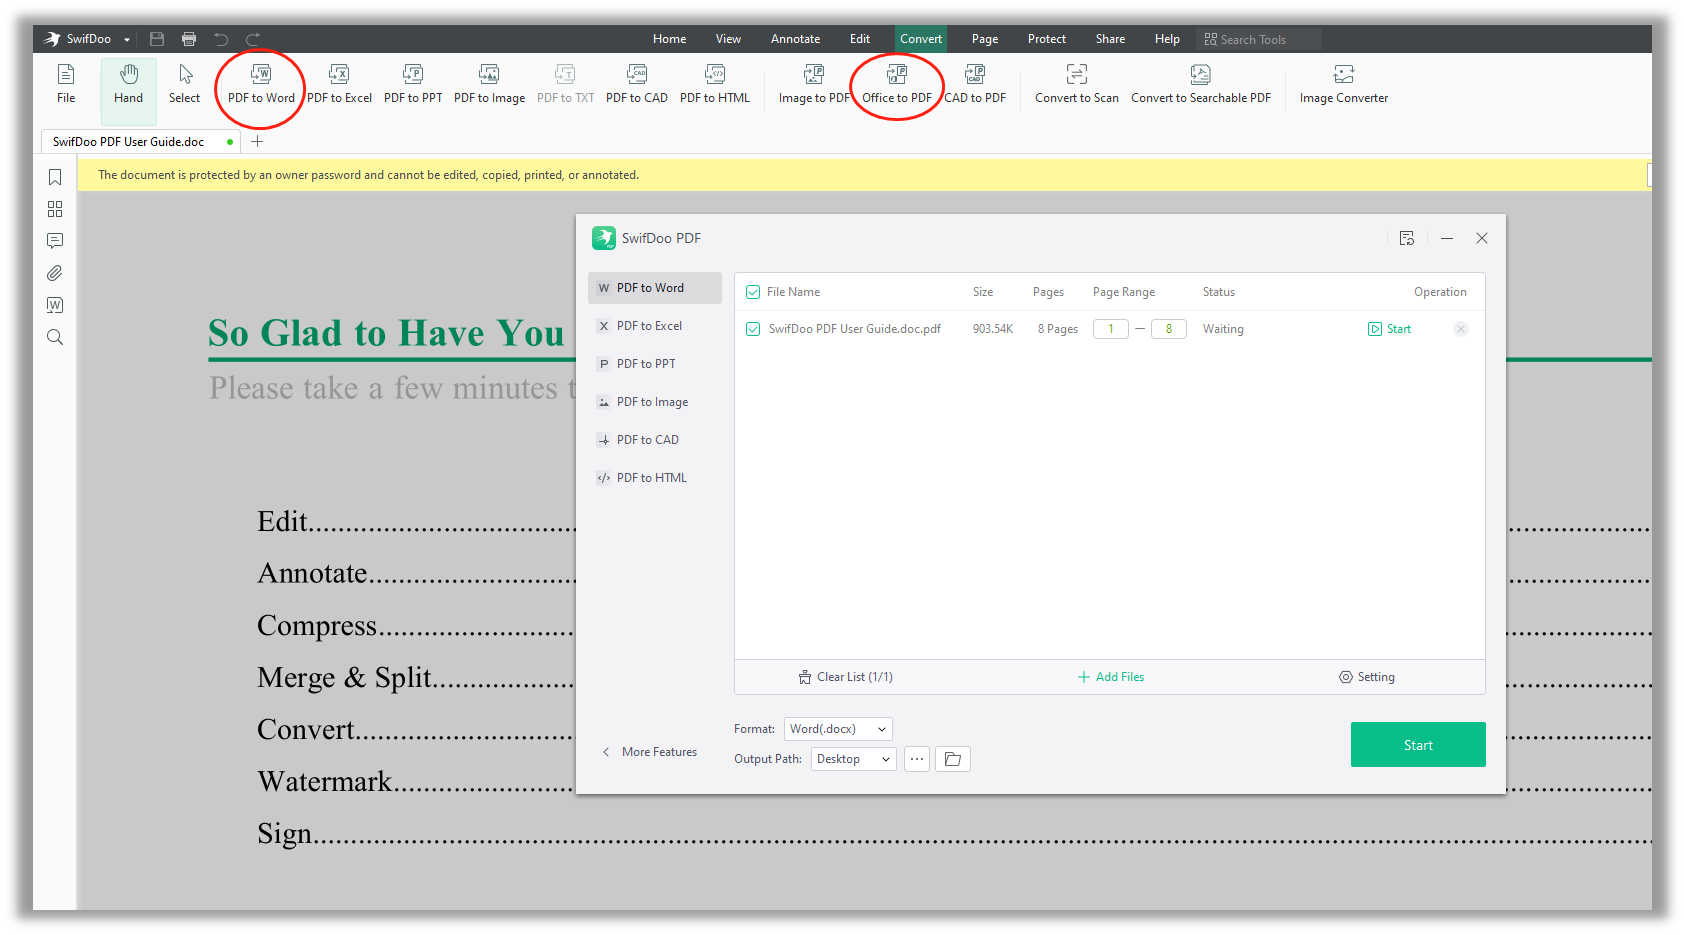The image size is (1684, 935).
Task: Open the Page ribbon tab
Action: point(985,39)
